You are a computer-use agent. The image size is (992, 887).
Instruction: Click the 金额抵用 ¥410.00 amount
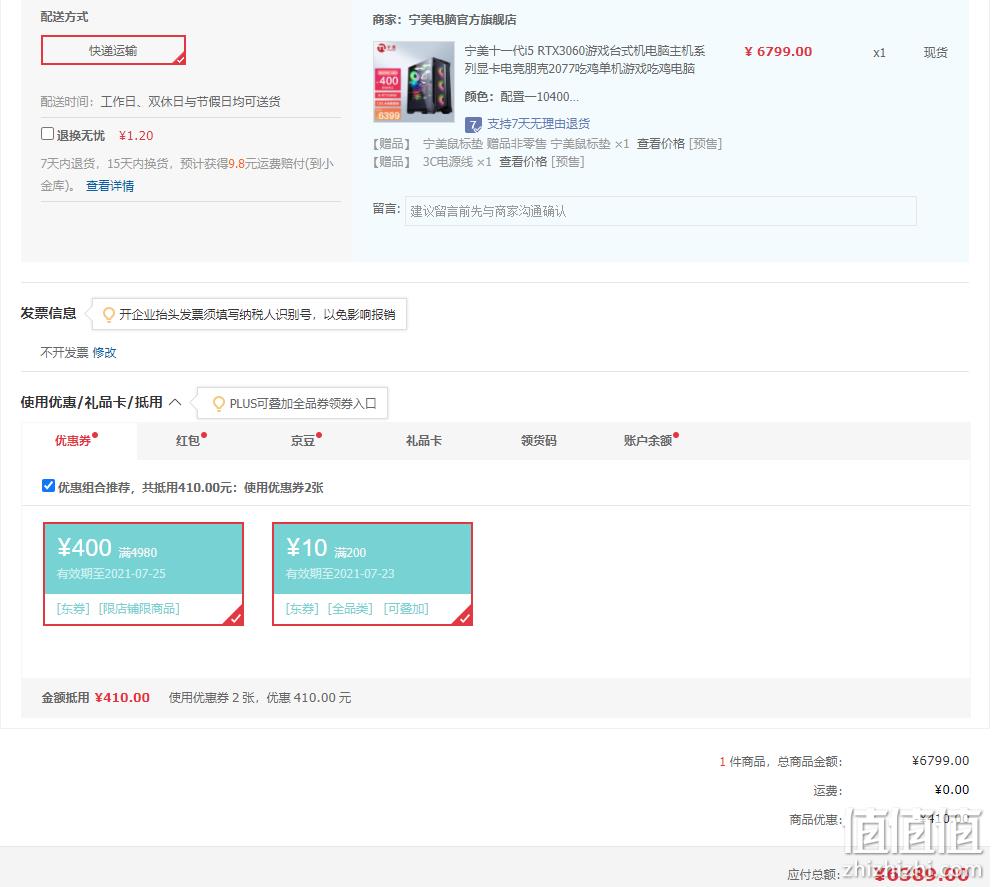122,697
